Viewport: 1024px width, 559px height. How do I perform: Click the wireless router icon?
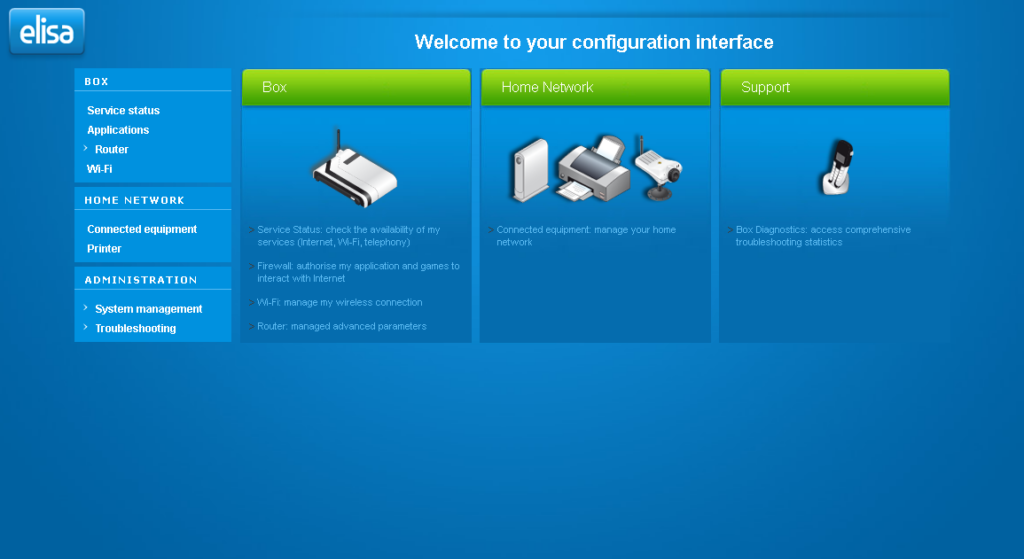click(354, 170)
